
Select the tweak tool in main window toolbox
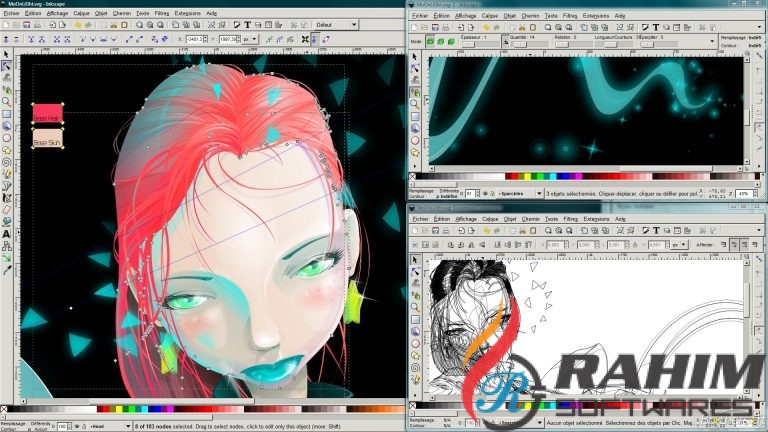(x=6, y=78)
